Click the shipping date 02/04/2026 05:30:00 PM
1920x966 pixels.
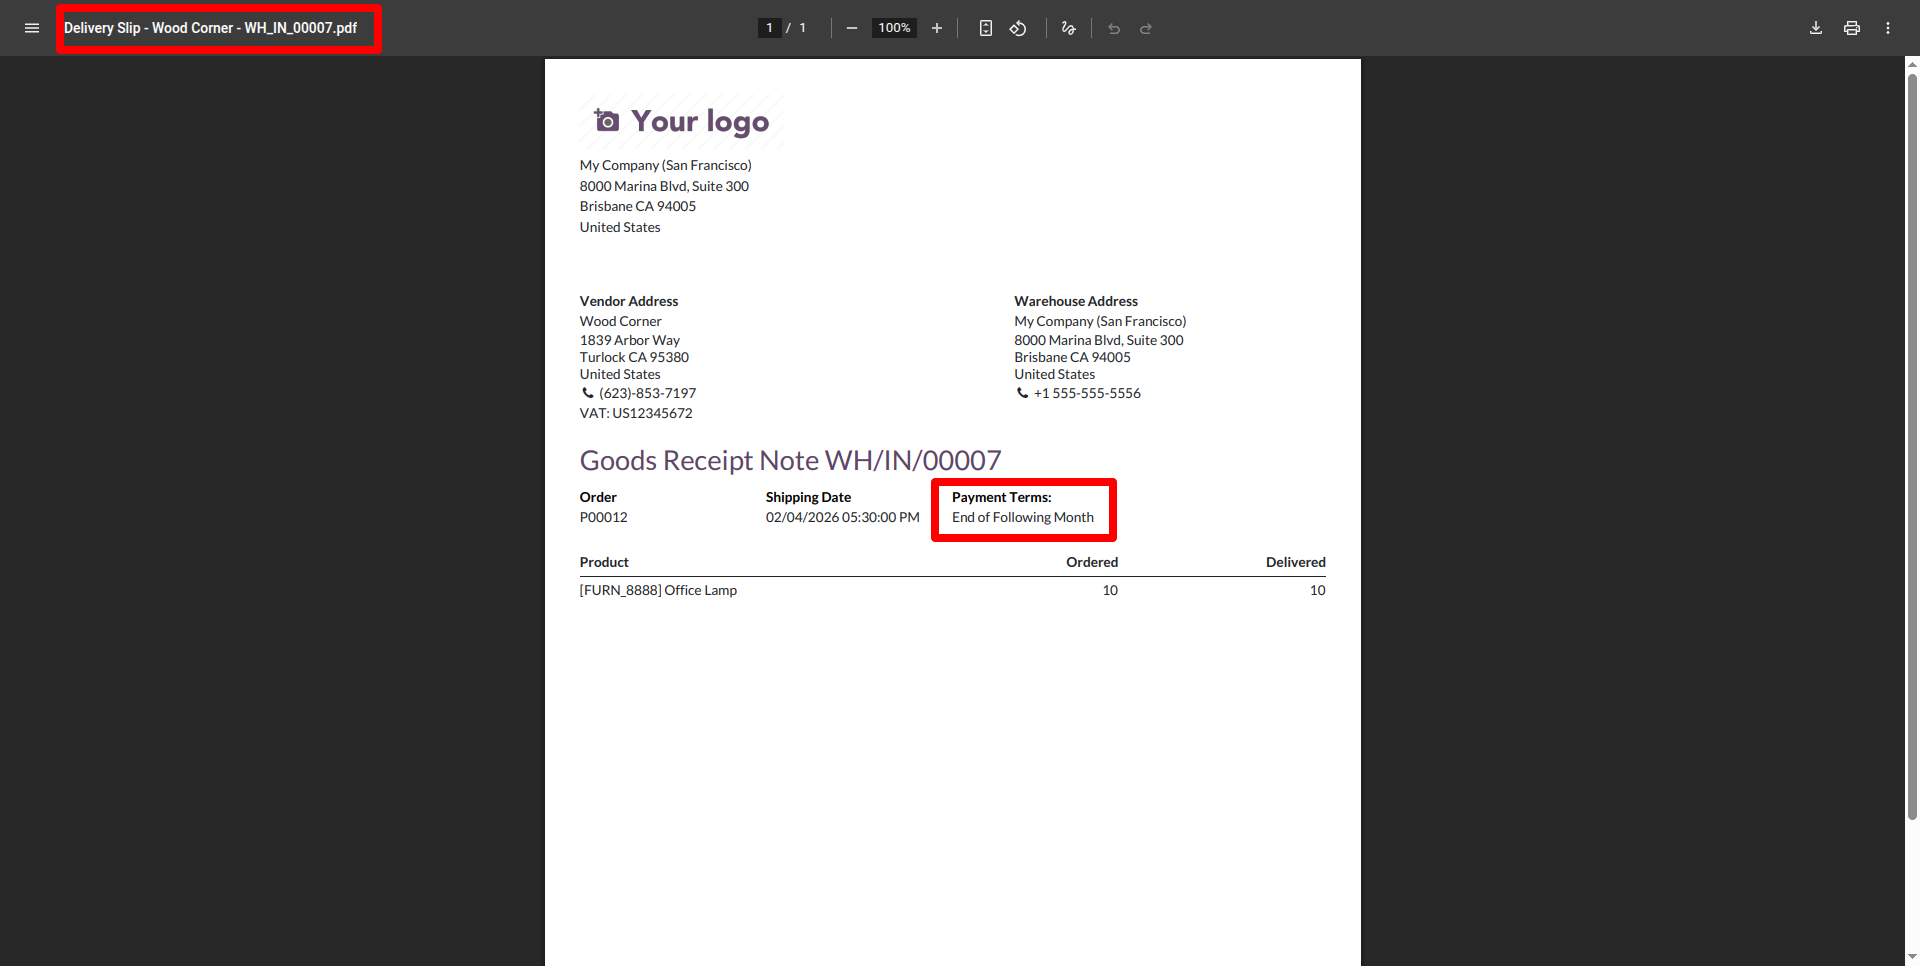point(842,517)
